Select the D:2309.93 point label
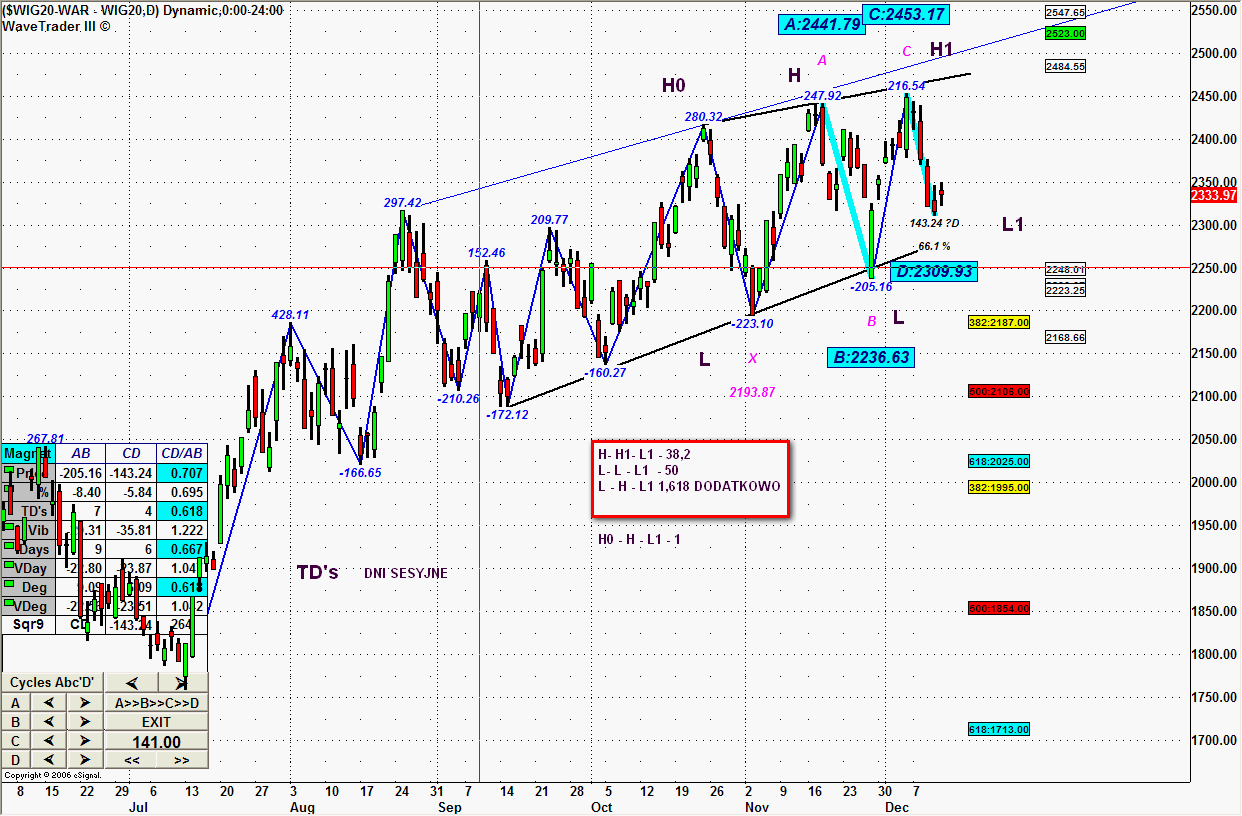This screenshot has width=1242, height=816. pyautogui.click(x=933, y=271)
